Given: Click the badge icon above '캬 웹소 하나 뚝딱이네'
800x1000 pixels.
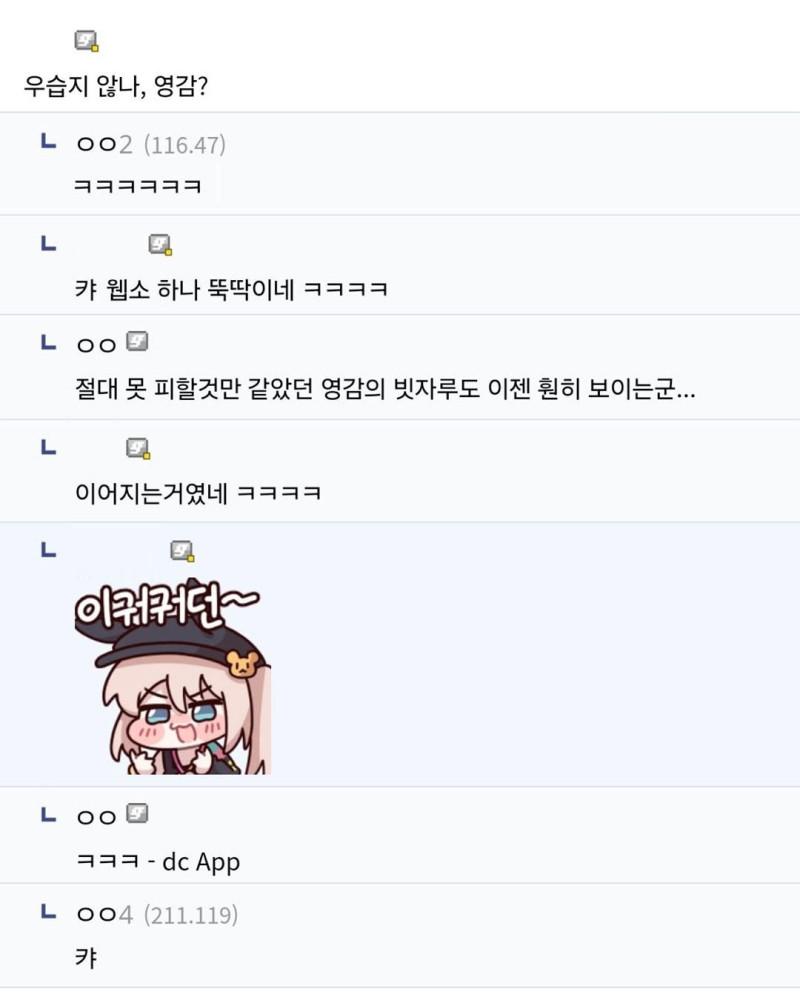Looking at the screenshot, I should tap(160, 245).
